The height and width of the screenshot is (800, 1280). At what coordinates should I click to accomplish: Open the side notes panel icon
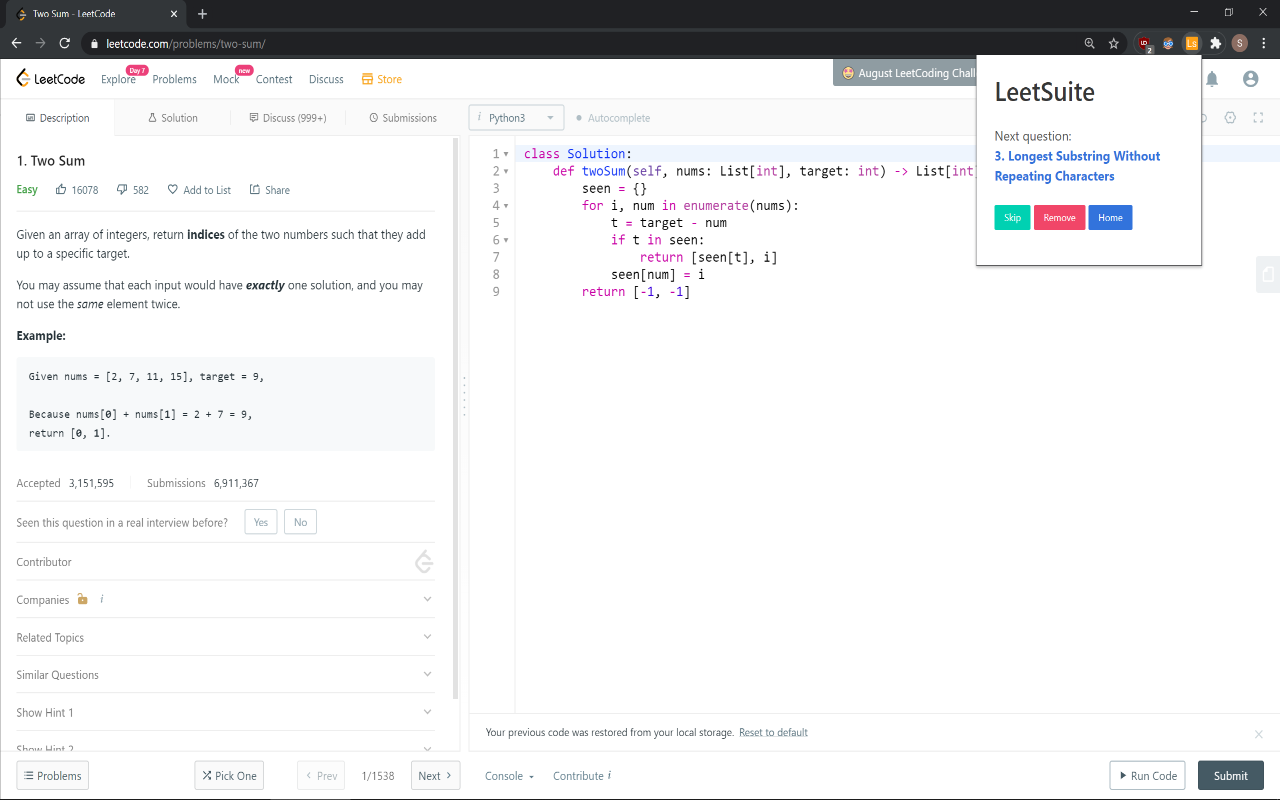[1268, 274]
